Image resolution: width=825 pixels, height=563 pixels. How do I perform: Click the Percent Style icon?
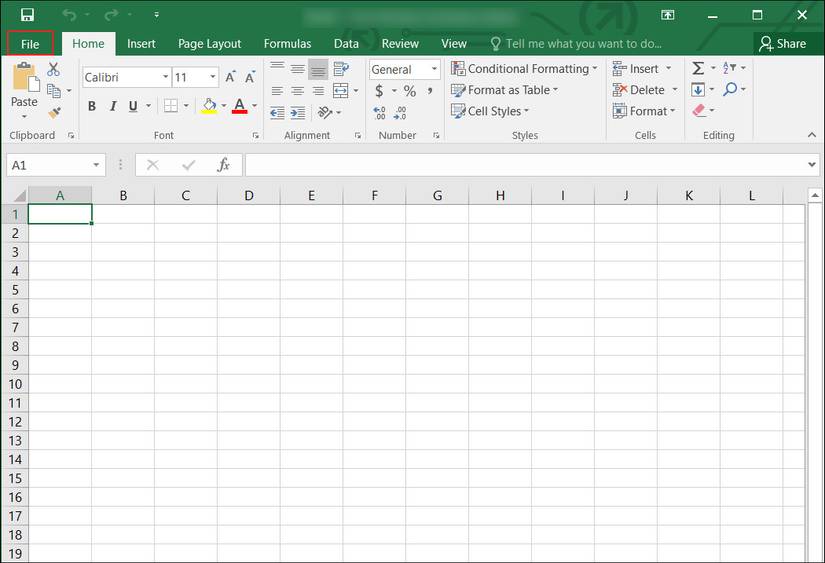pyautogui.click(x=410, y=91)
